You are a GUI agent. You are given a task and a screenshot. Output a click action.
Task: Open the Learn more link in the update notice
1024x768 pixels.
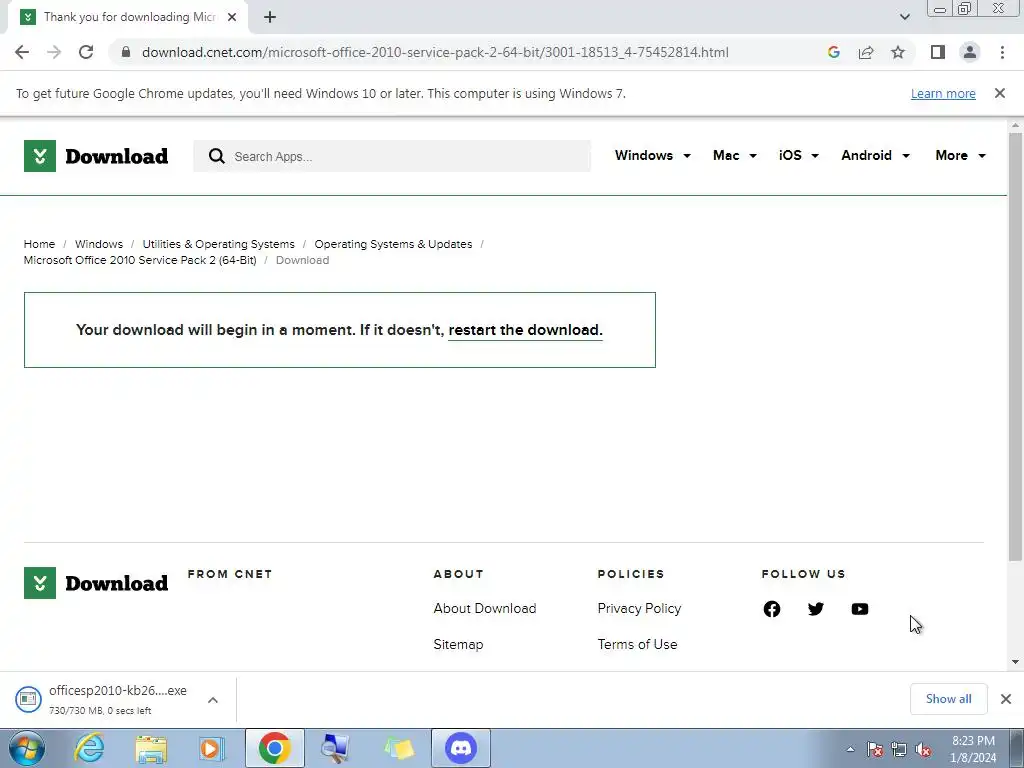click(x=943, y=93)
